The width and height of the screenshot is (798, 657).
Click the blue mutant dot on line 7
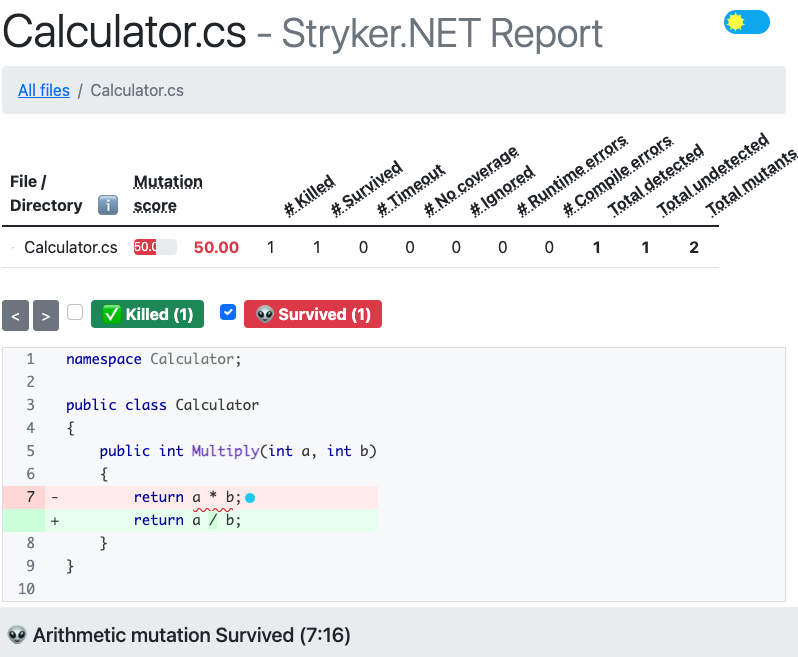click(250, 498)
